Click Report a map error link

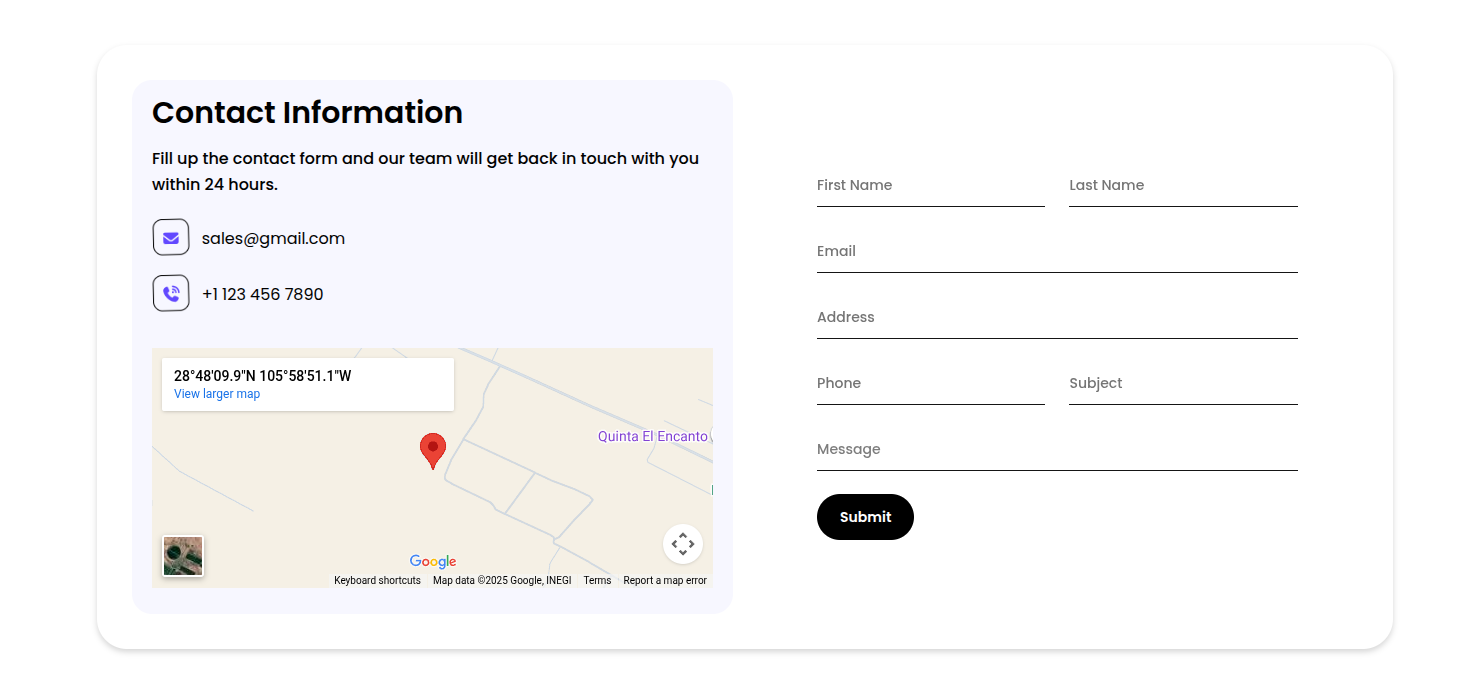(665, 581)
